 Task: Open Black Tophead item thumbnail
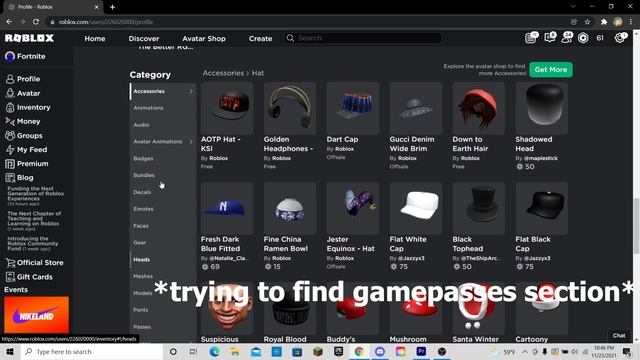[479, 208]
